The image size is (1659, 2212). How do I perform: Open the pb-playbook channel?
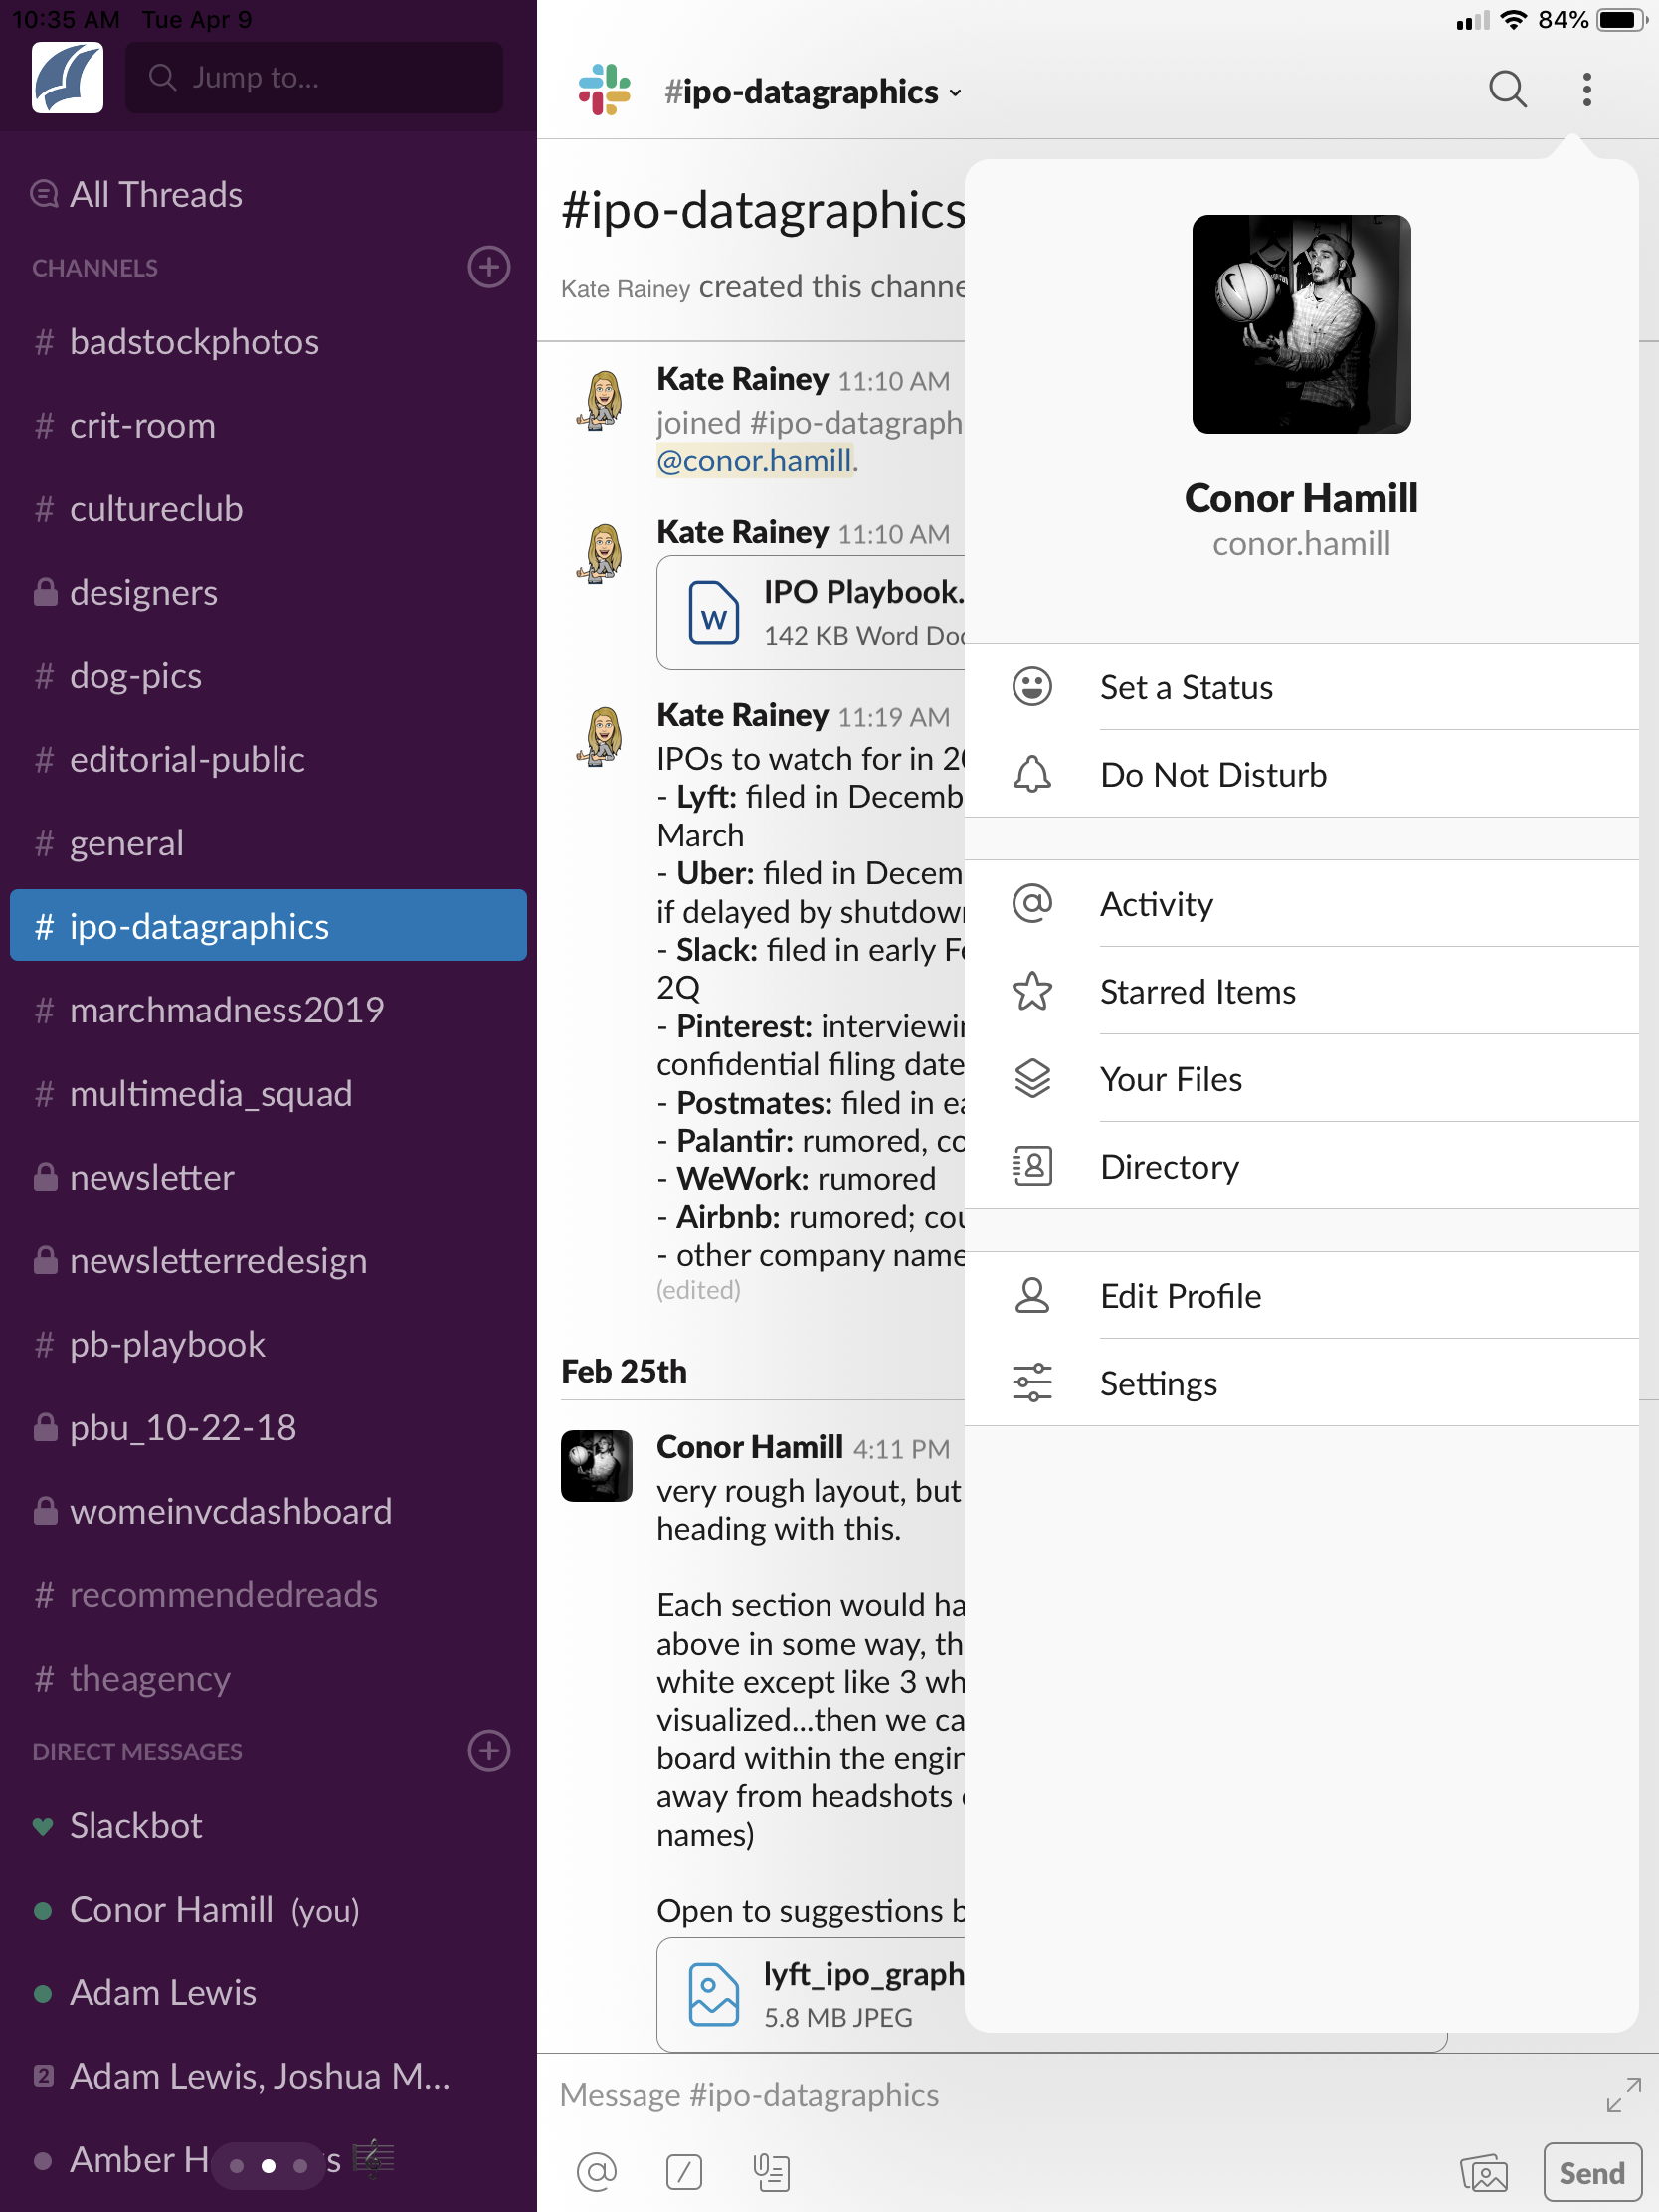[x=268, y=1344]
